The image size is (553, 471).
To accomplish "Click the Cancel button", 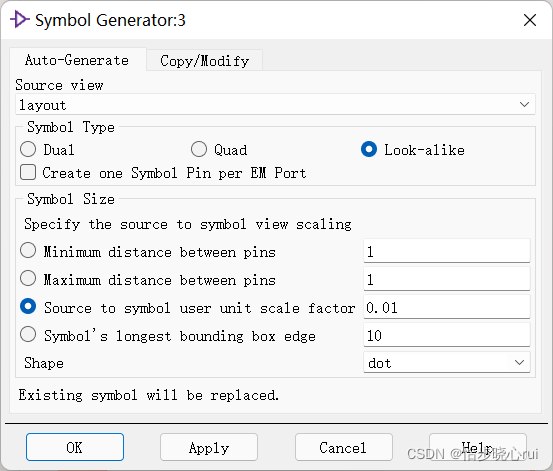I will 344,447.
